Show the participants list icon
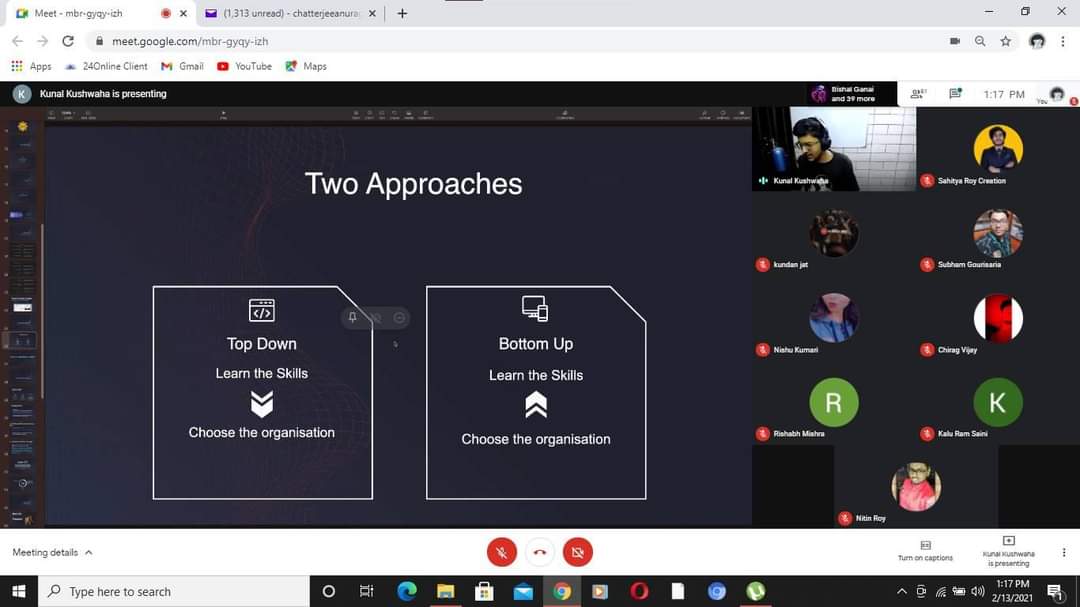The image size is (1080, 607). click(917, 94)
